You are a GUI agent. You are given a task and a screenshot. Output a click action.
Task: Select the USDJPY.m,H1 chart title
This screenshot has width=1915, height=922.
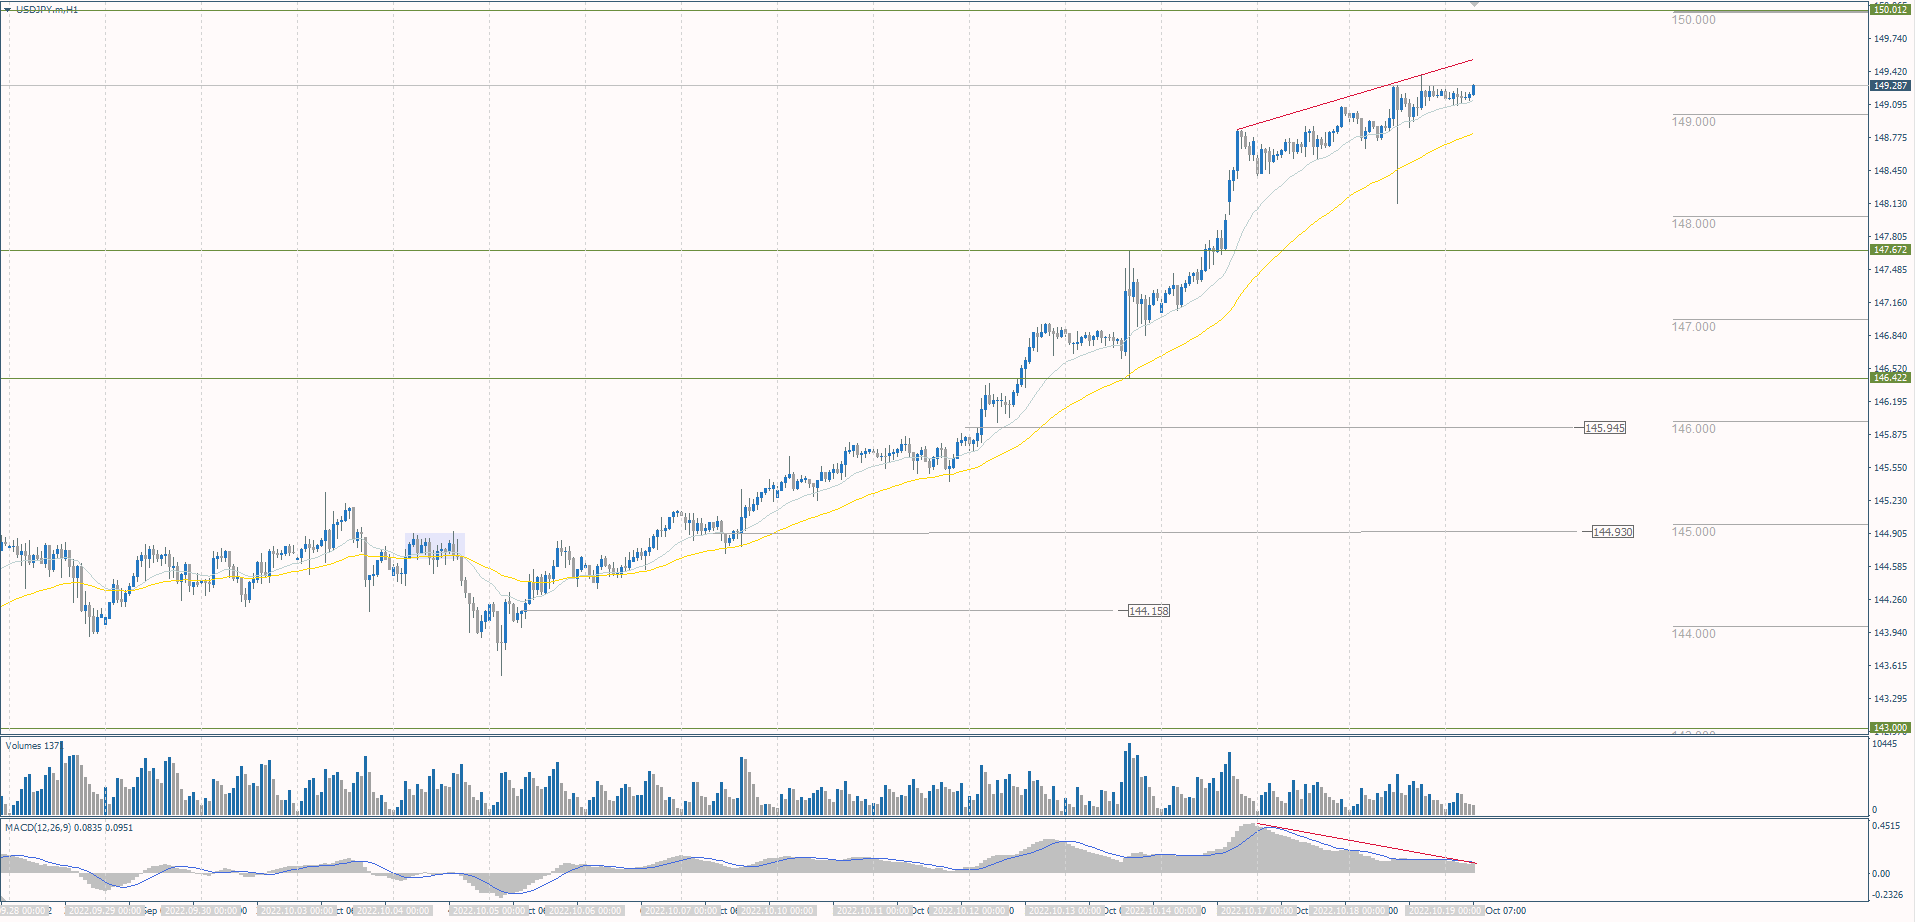tap(46, 9)
